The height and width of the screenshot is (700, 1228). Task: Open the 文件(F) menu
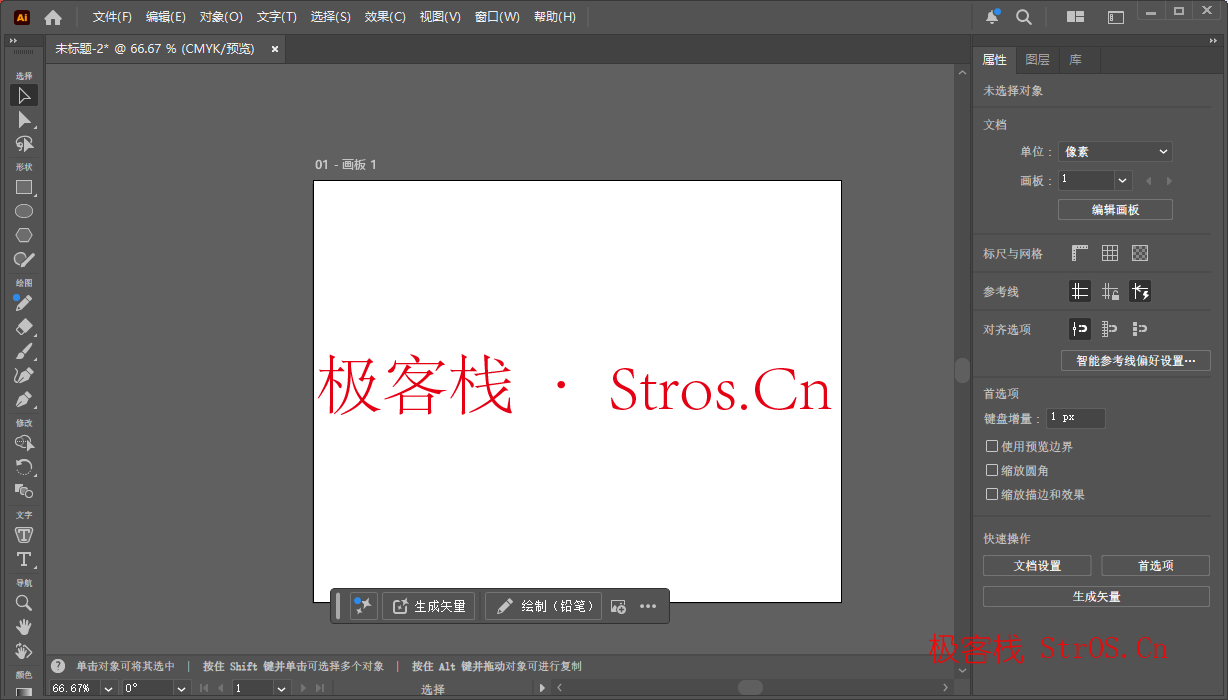pos(112,17)
